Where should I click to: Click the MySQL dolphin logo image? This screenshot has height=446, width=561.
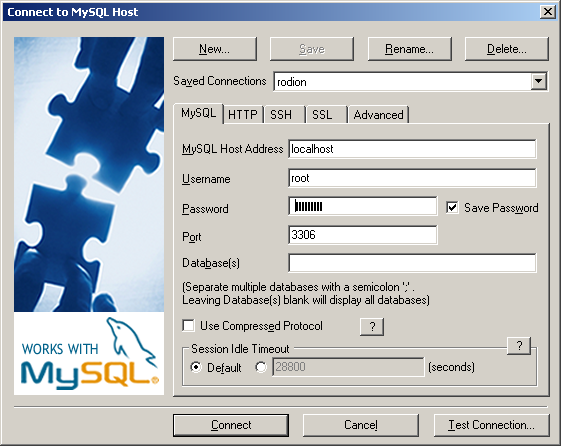tap(89, 354)
